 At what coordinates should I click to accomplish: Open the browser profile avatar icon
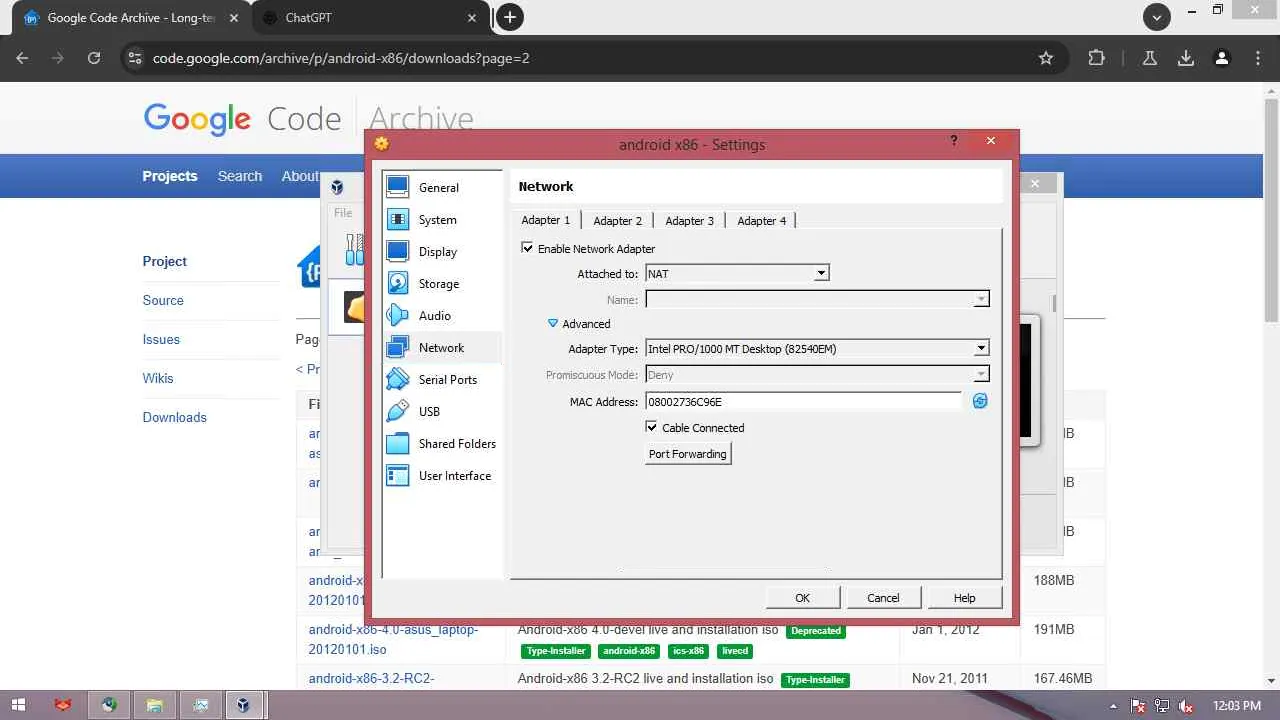point(1221,58)
